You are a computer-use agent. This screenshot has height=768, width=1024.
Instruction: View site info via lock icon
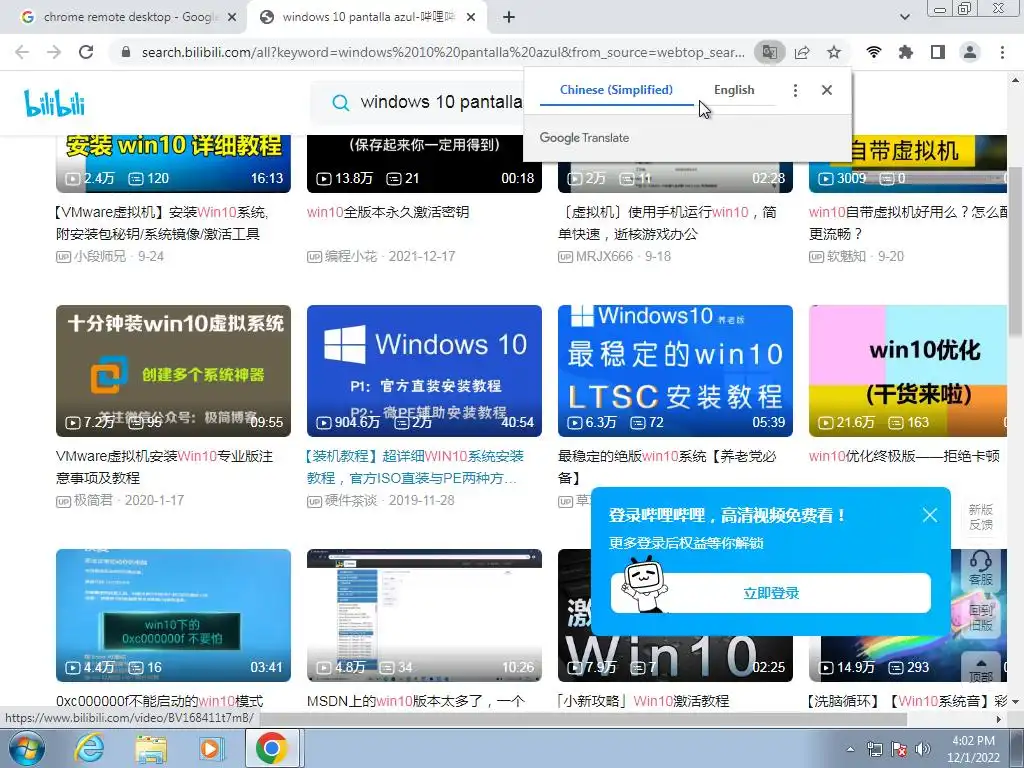(x=126, y=52)
